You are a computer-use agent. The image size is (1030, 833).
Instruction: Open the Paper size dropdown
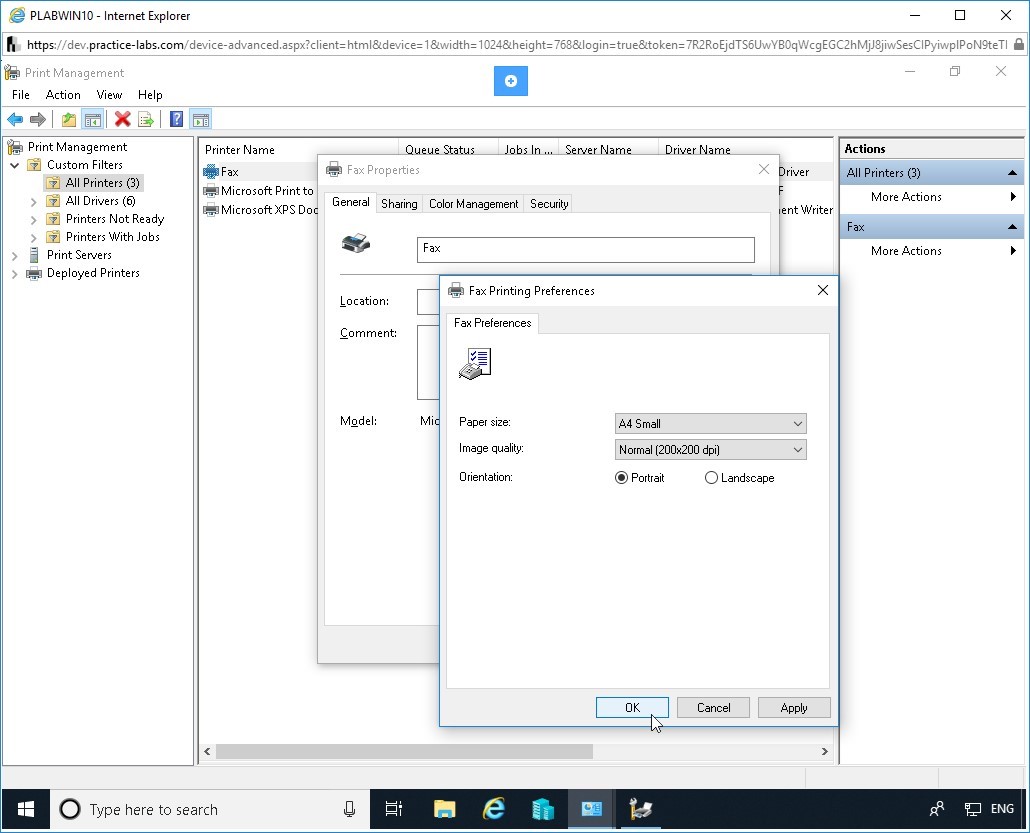point(711,424)
